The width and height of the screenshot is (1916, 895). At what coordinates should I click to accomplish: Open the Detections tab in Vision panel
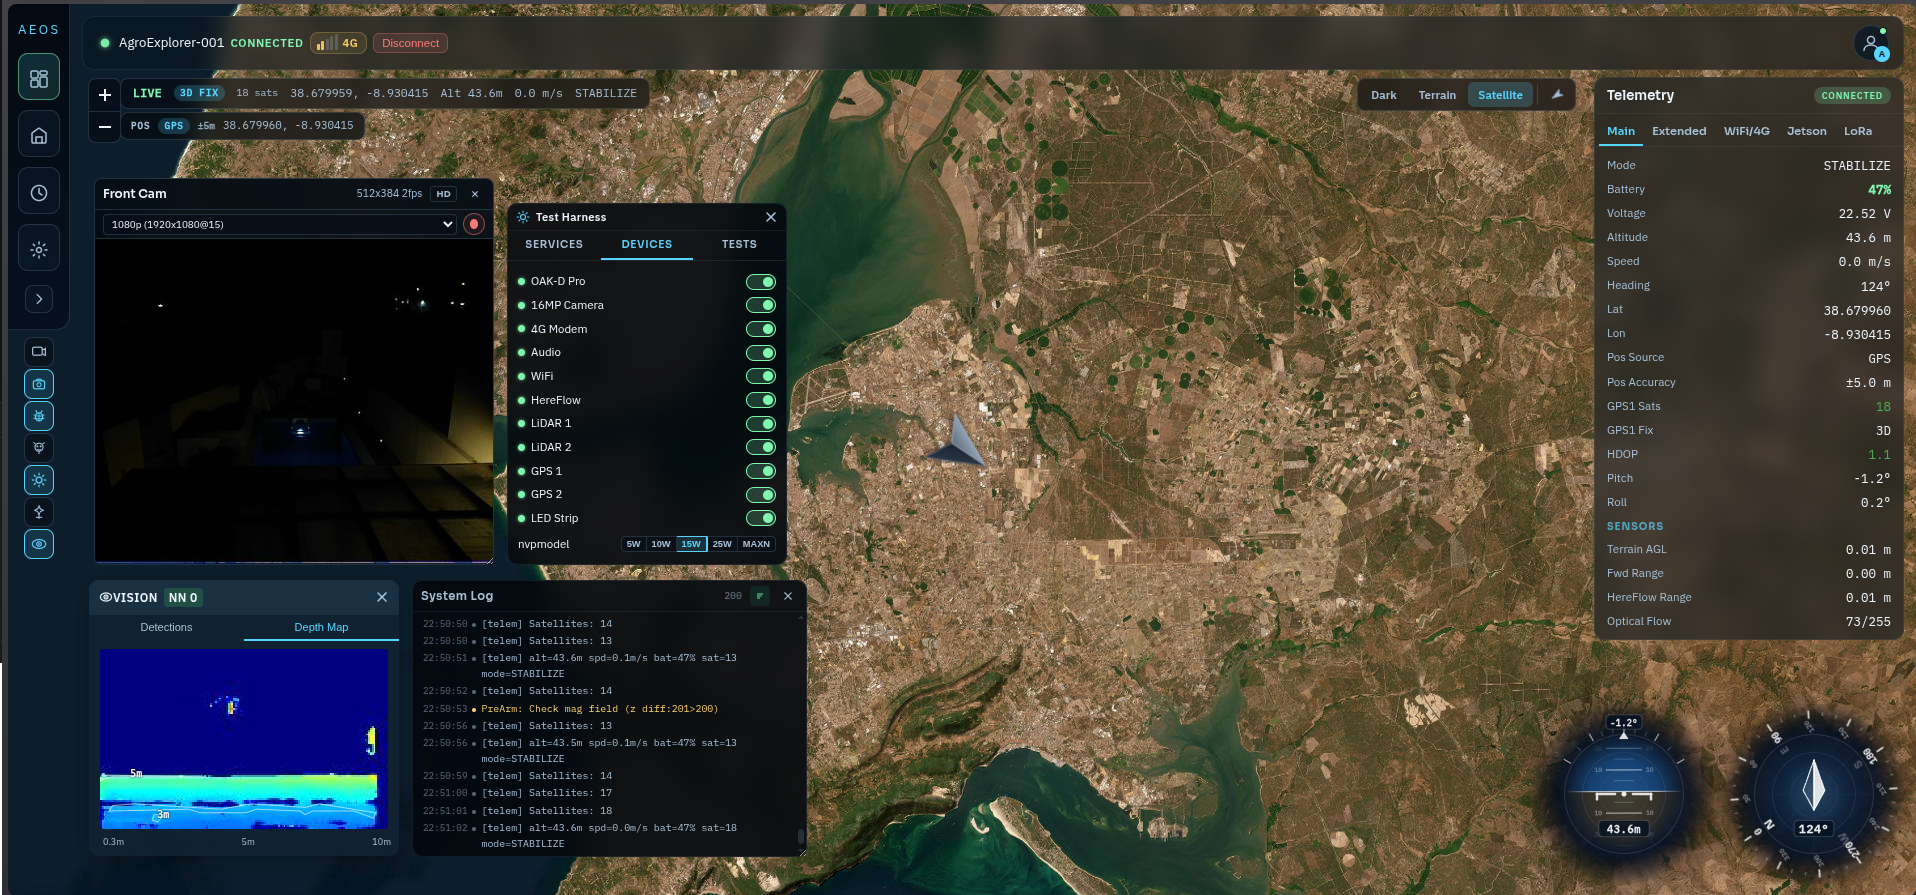click(x=166, y=627)
